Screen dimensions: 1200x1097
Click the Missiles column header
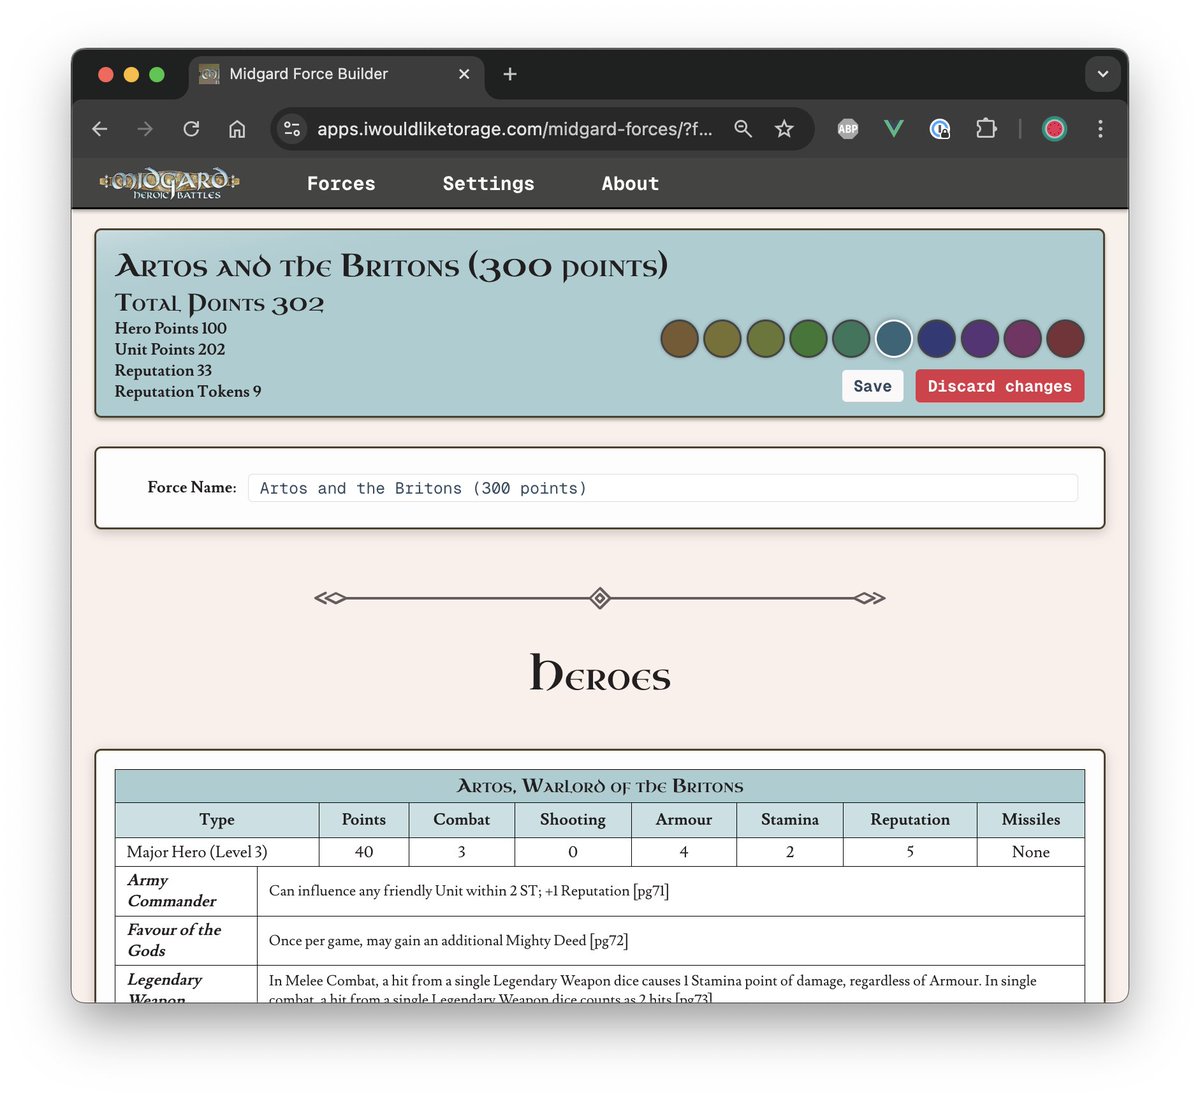tap(1031, 819)
